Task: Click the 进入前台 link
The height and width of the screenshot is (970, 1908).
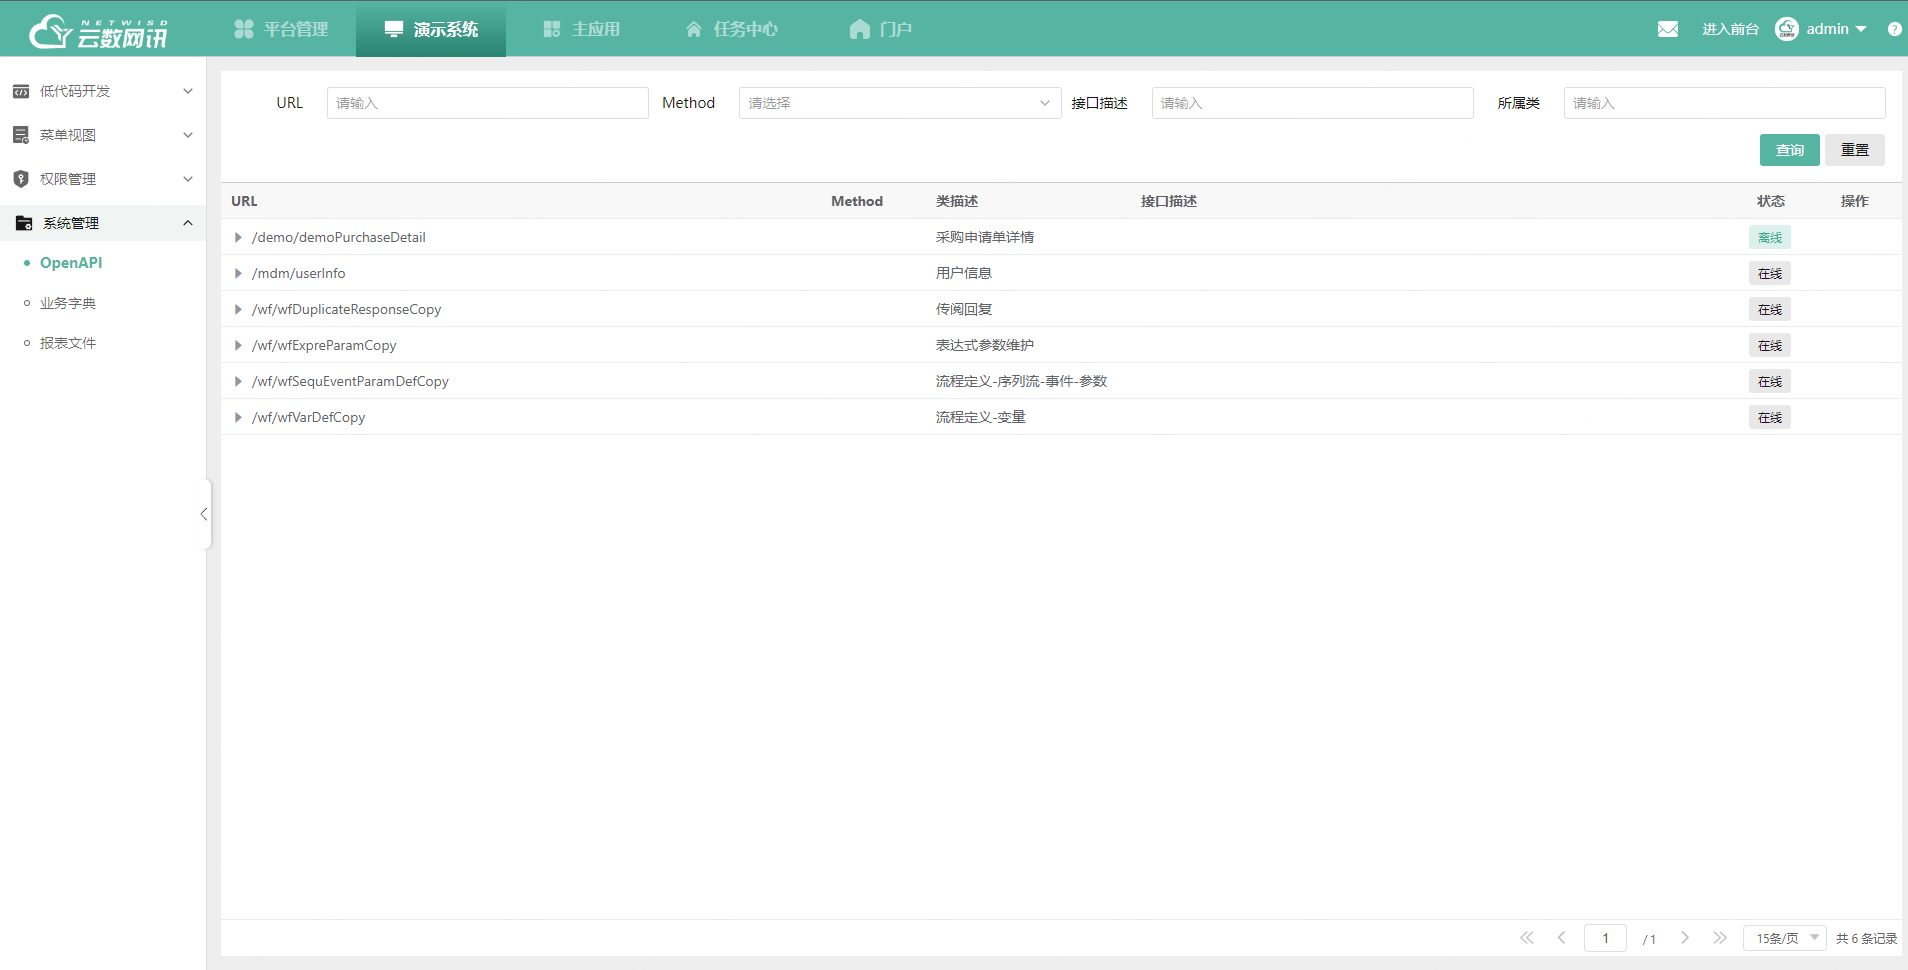Action: [1729, 28]
